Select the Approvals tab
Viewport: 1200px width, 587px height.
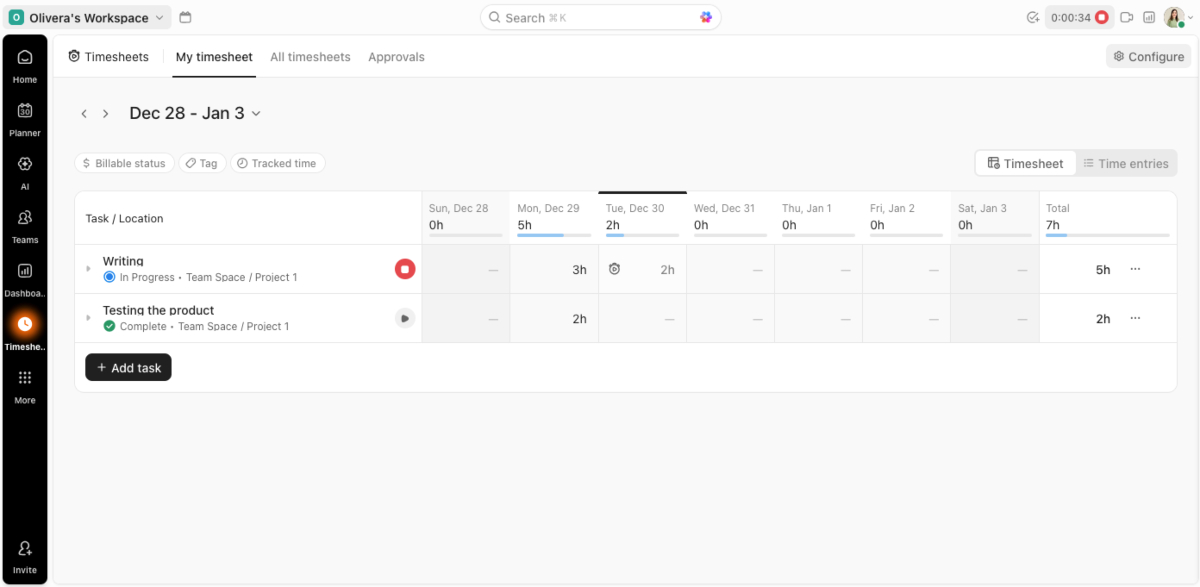tap(396, 57)
